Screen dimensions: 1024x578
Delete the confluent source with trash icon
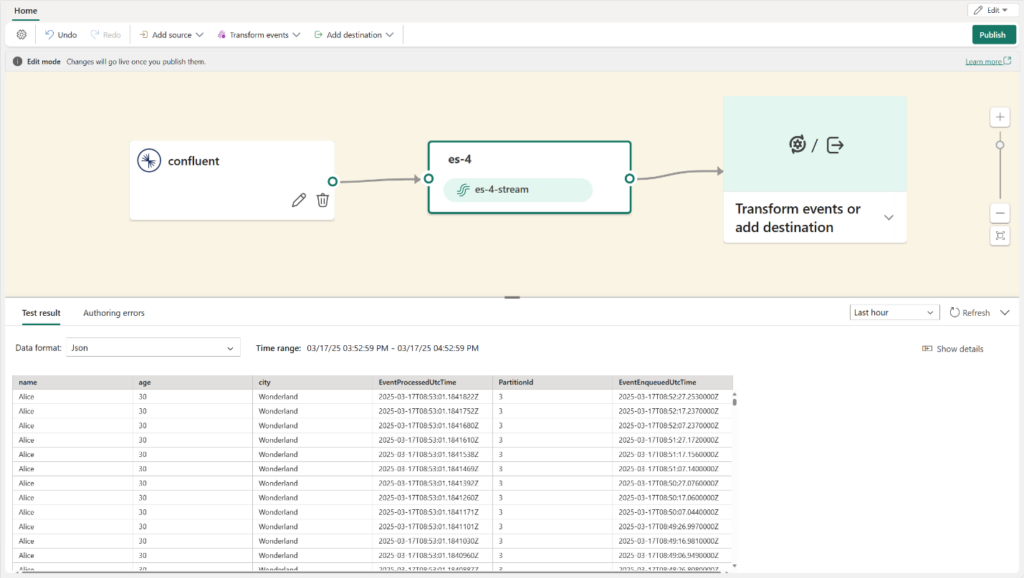(323, 201)
